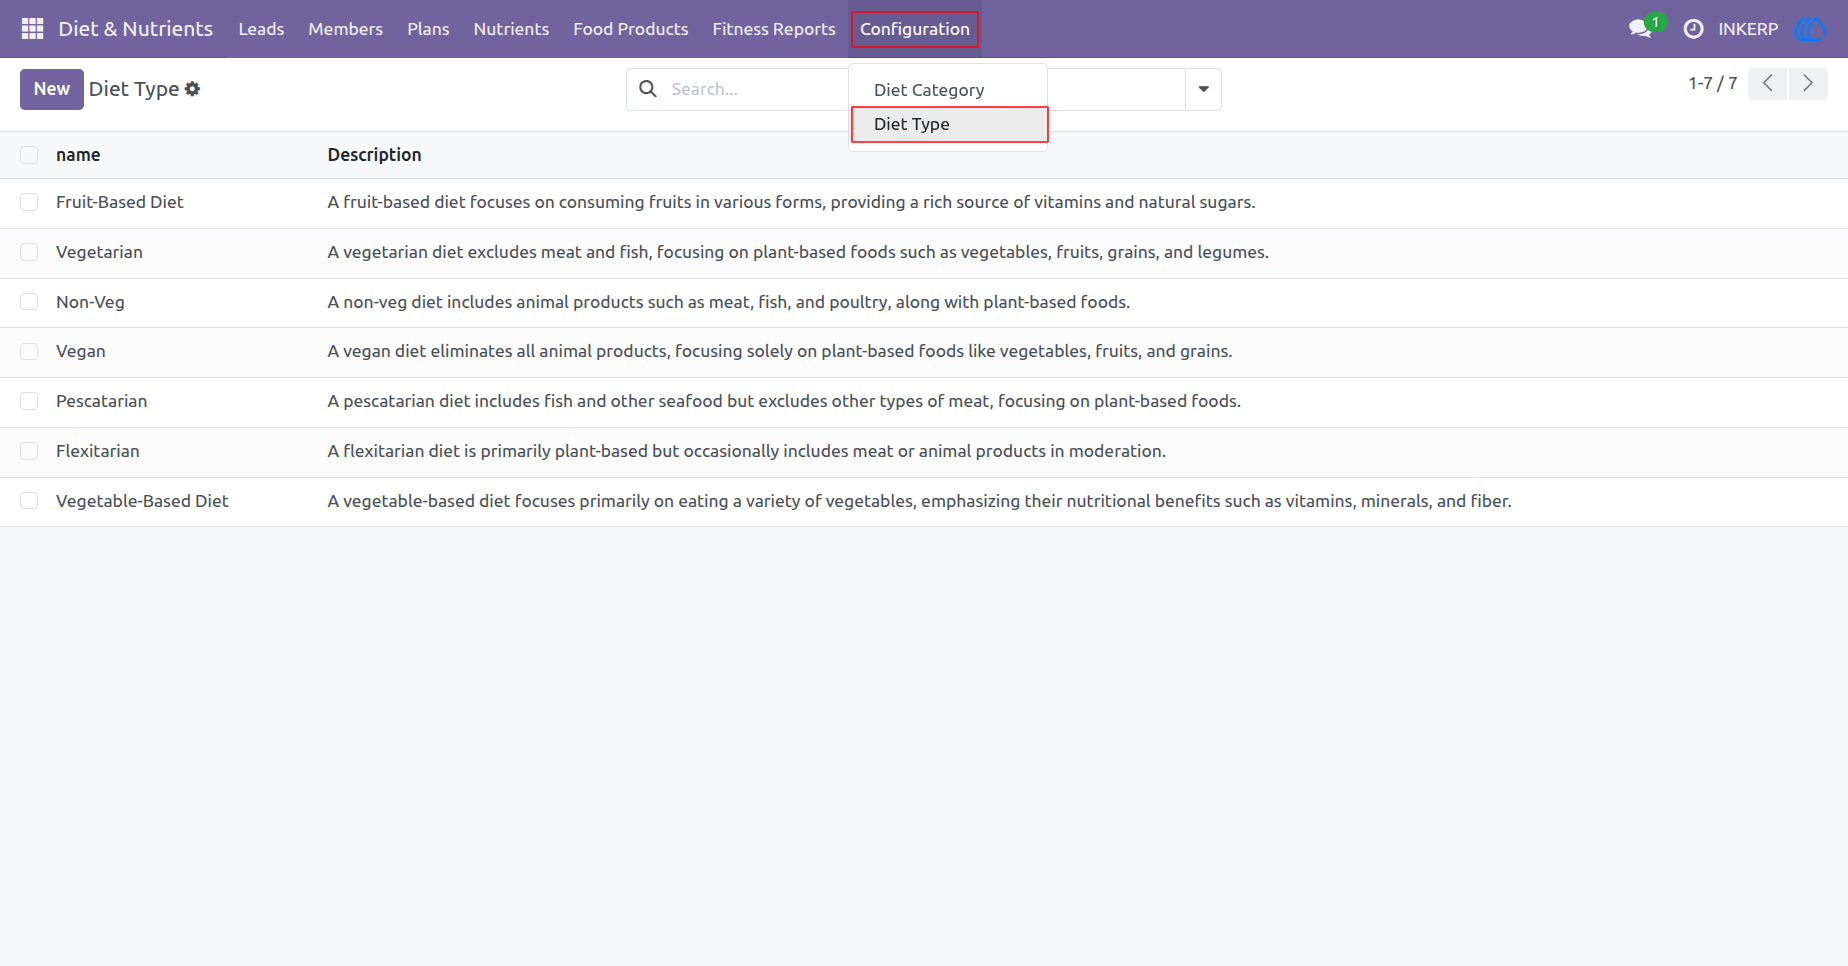The width and height of the screenshot is (1848, 966).
Task: Open the Vegetable-Based Diet record
Action: (x=142, y=501)
